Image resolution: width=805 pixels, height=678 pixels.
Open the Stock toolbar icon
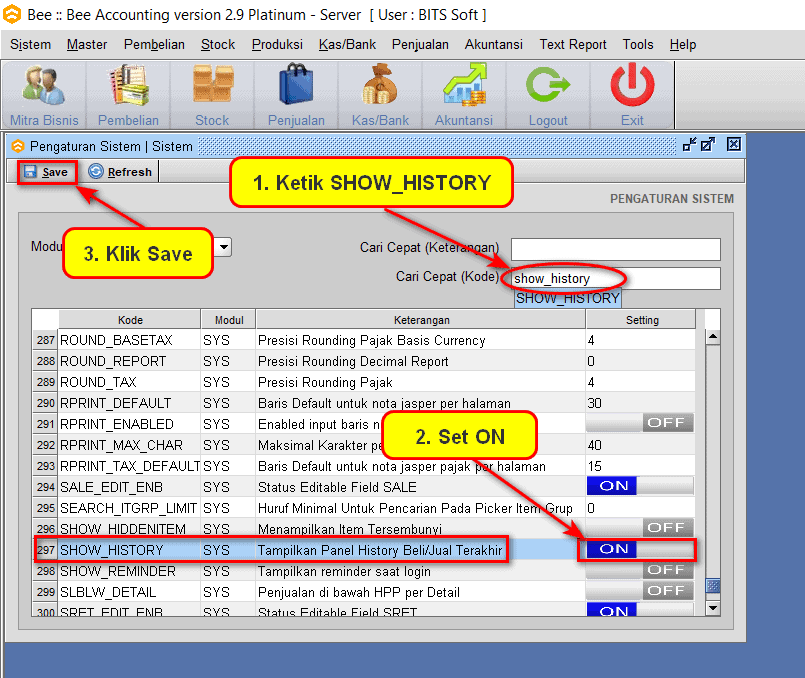[213, 95]
